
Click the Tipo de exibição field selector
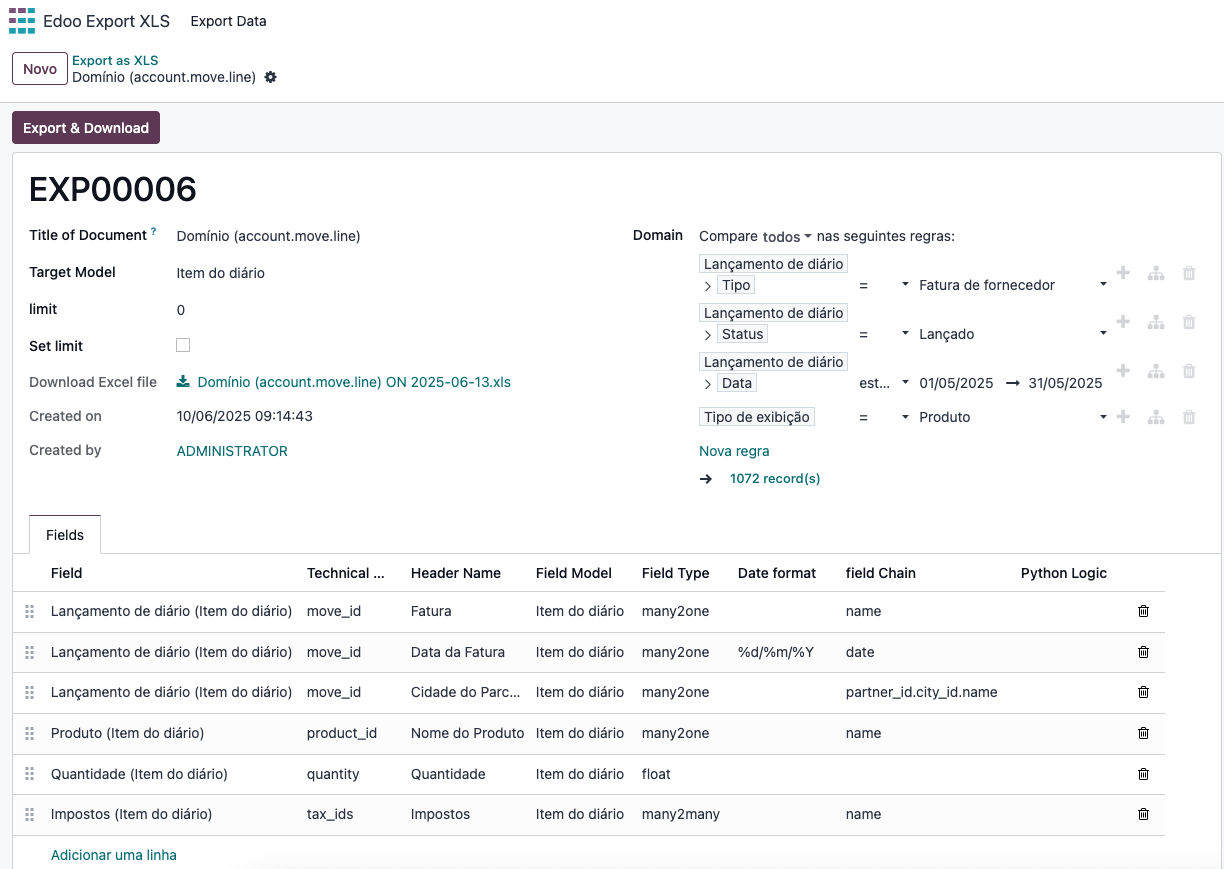coord(757,417)
